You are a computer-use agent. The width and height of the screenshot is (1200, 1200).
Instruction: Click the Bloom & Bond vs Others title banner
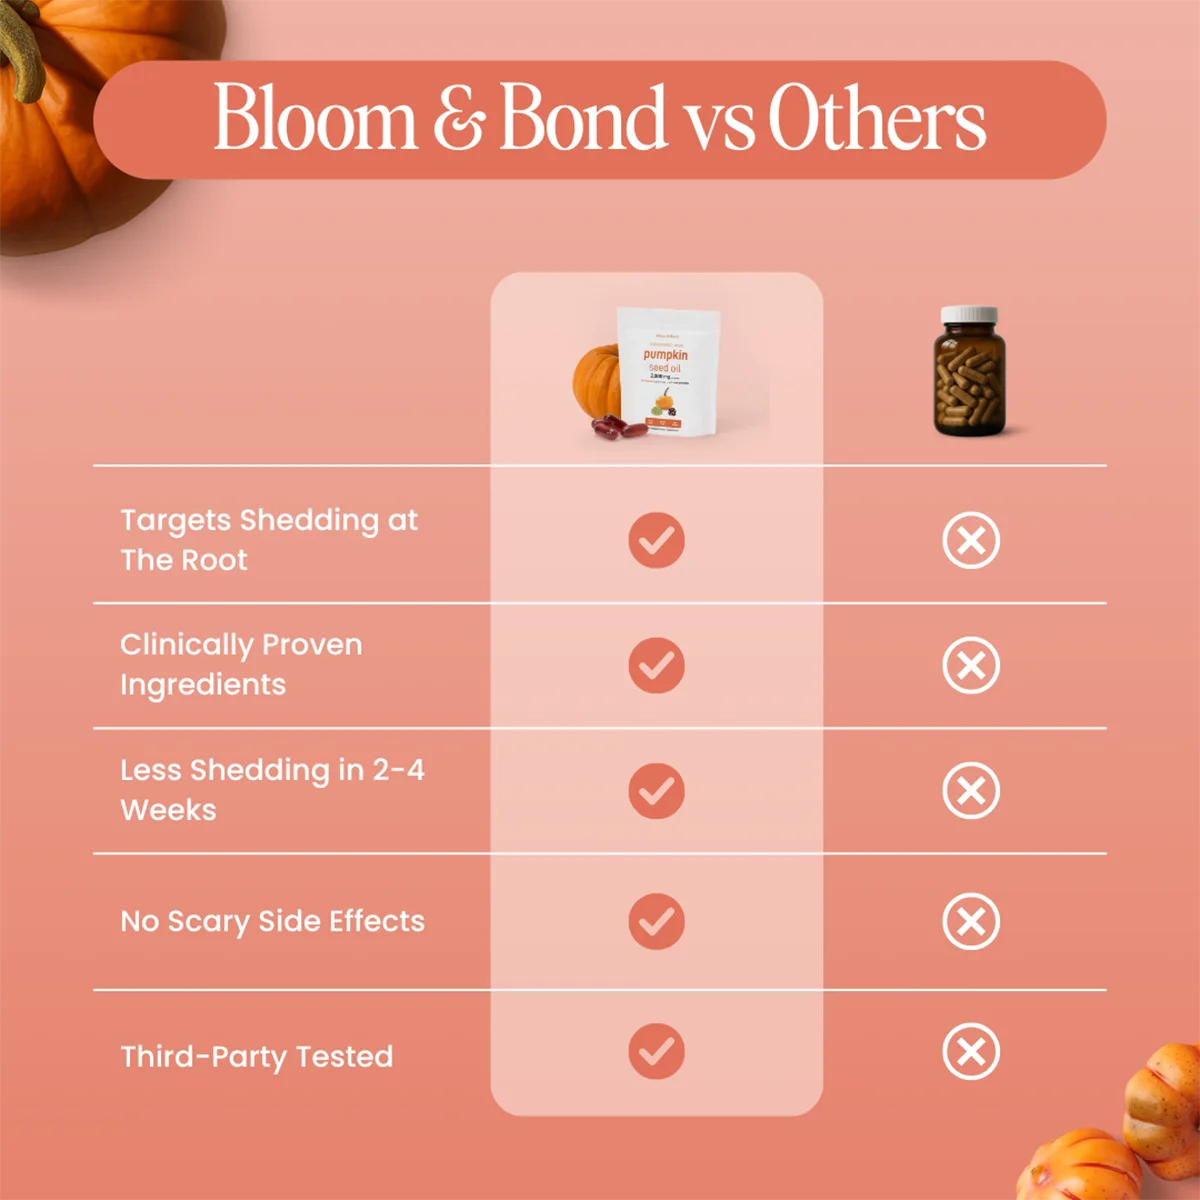[x=600, y=119]
